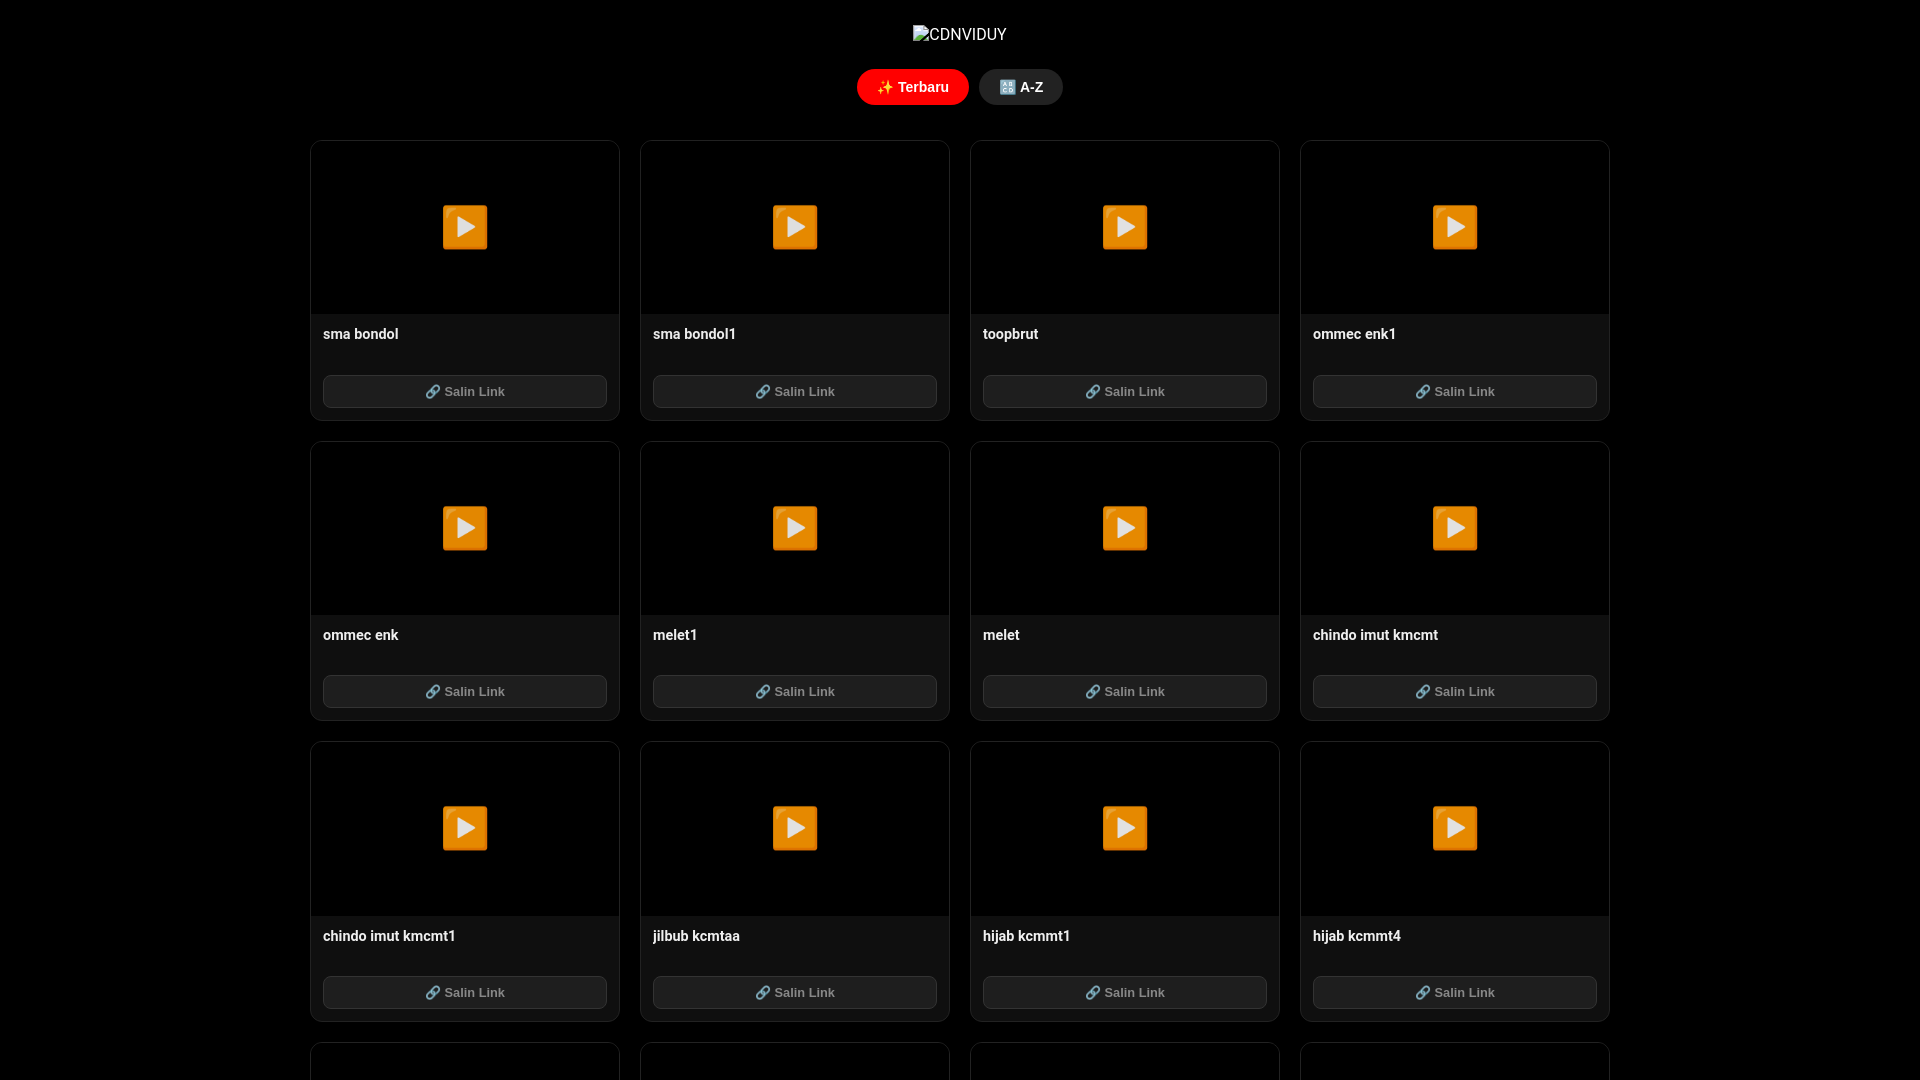Click Salin Link under "ommec enk1"
Image resolution: width=1920 pixels, height=1080 pixels.
click(1455, 391)
